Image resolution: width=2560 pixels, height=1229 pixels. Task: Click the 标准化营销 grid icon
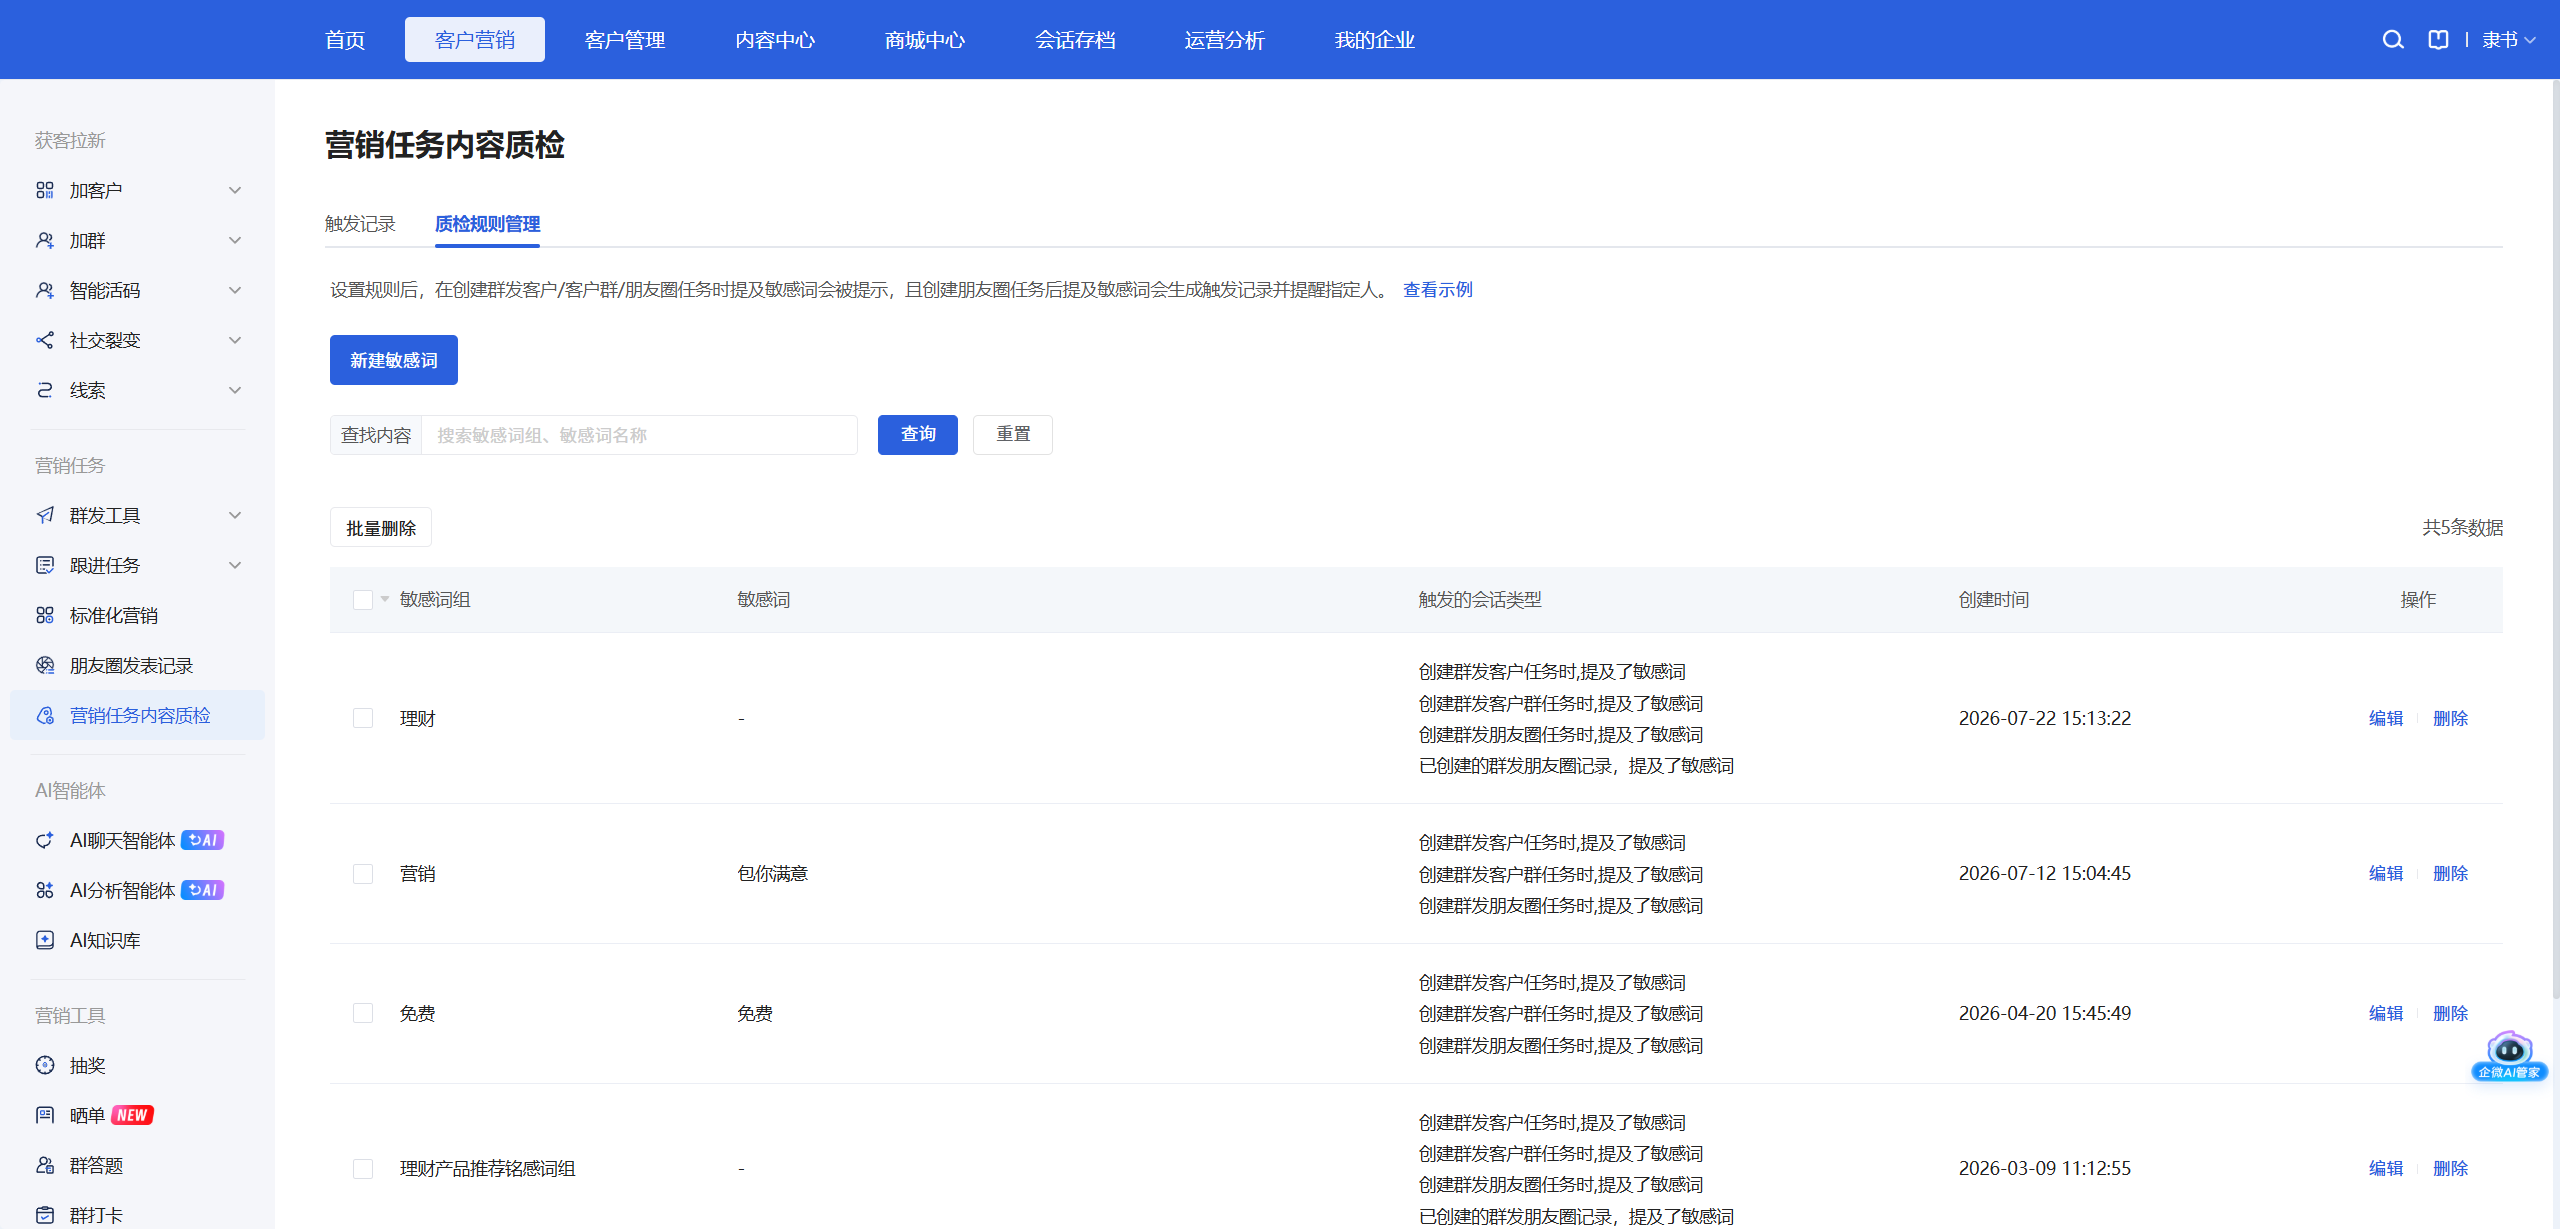click(x=45, y=615)
